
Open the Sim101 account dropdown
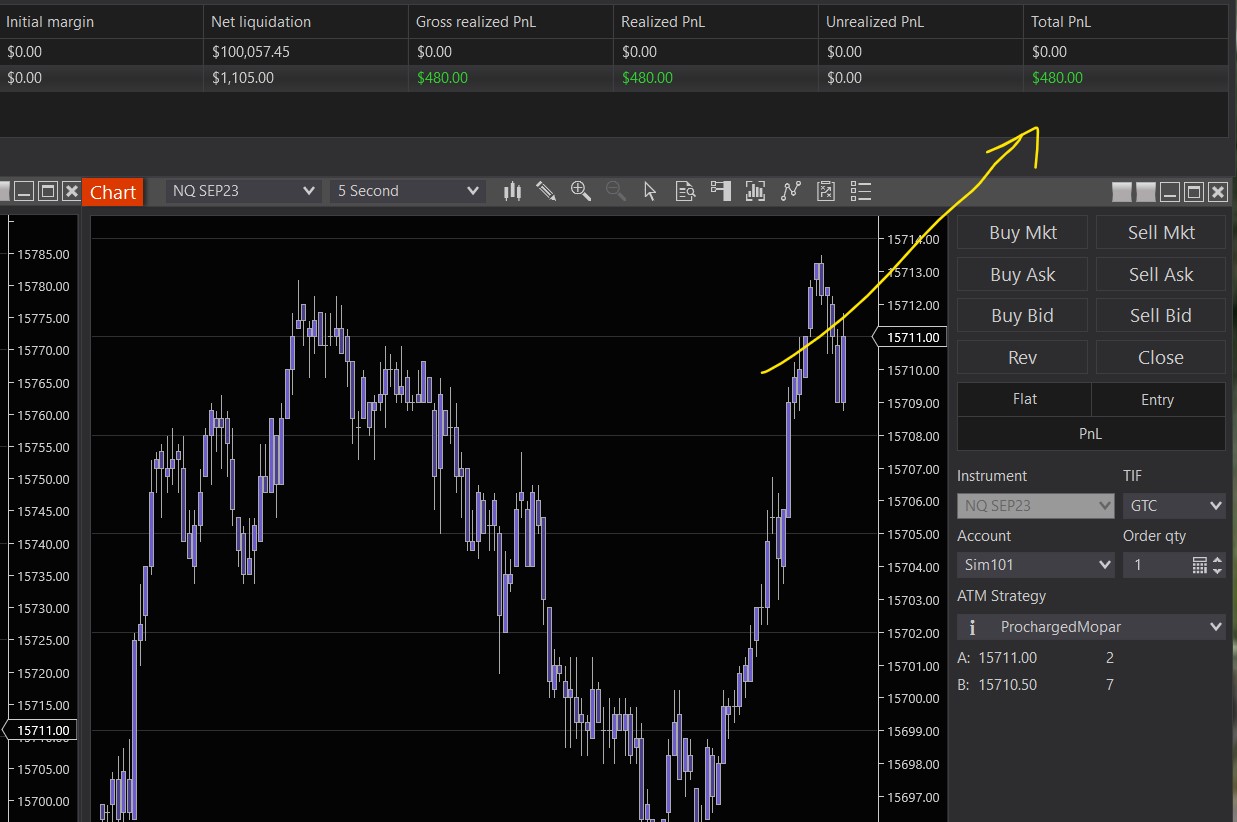tap(1035, 565)
